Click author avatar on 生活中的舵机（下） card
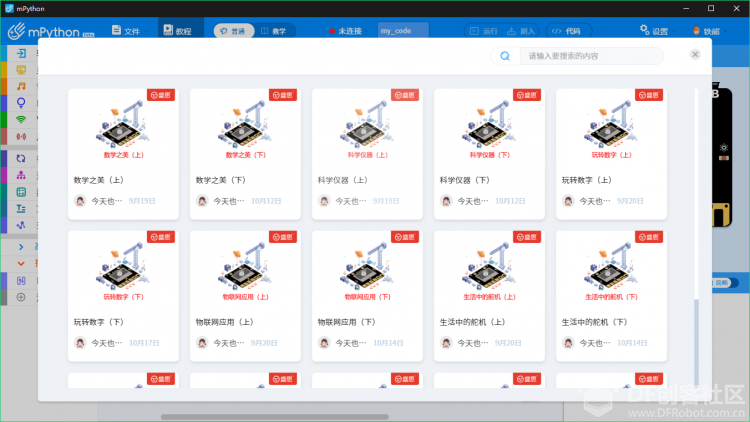 [568, 343]
